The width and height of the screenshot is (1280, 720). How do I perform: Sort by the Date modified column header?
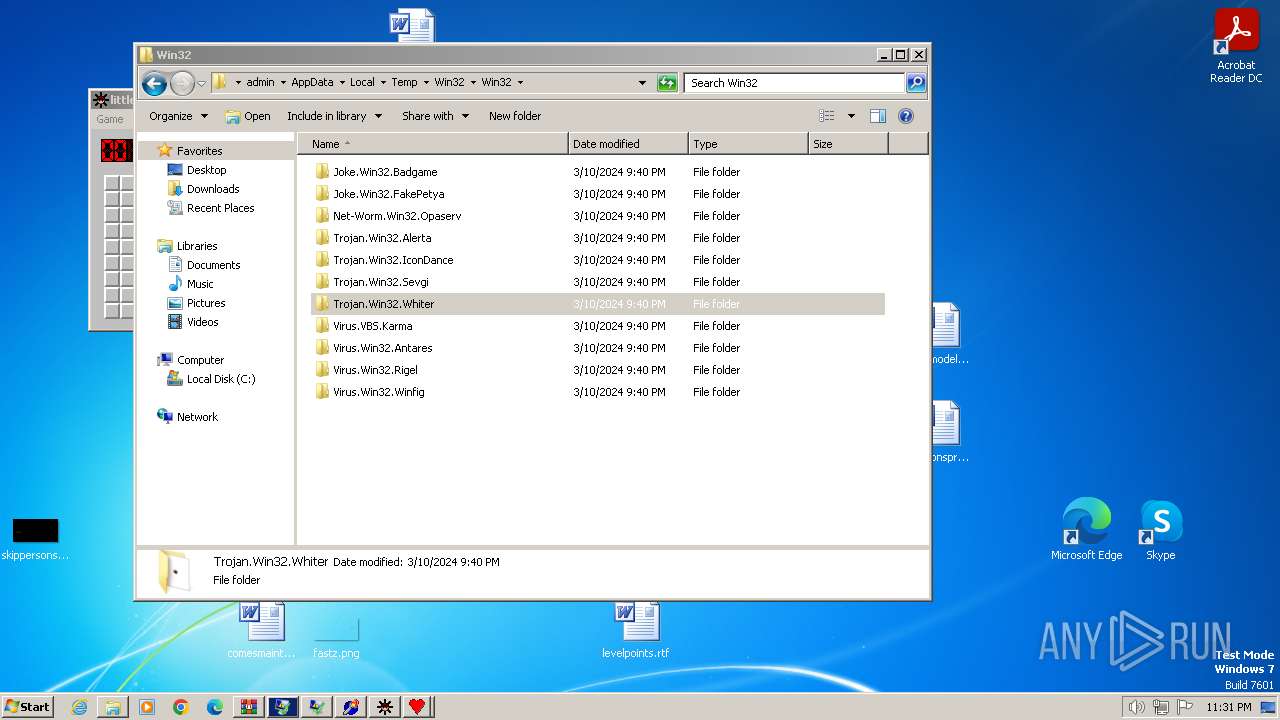628,144
